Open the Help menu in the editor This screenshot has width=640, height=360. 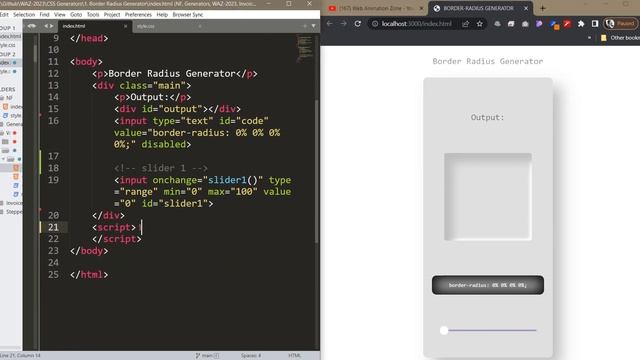(x=162, y=15)
